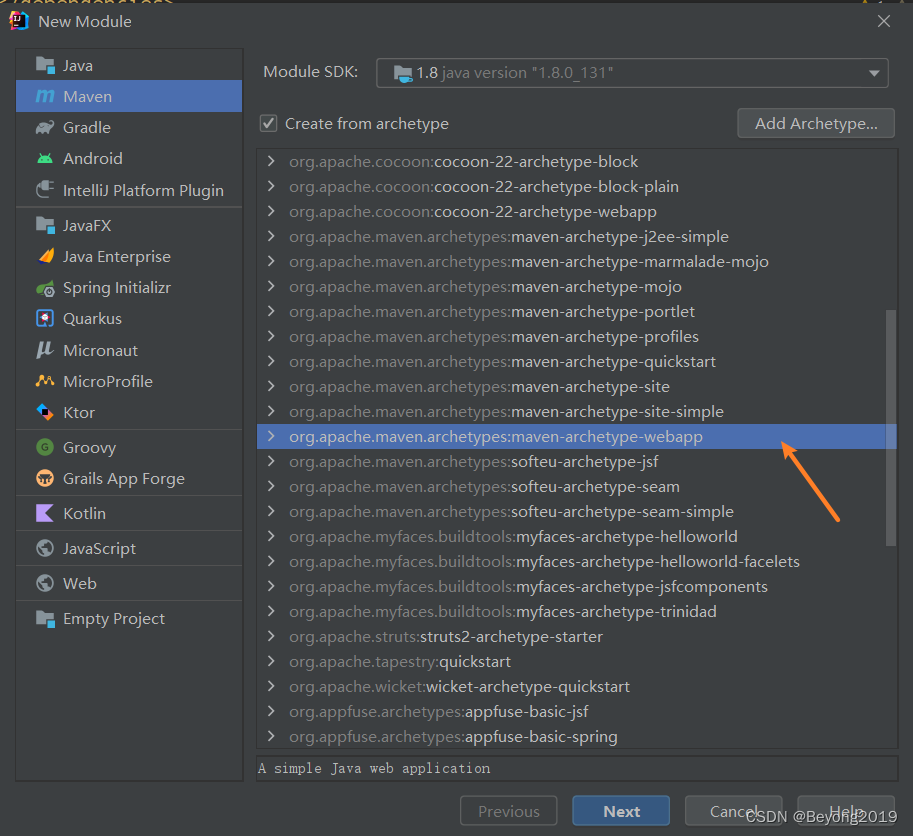
Task: Select Kotlin module type label
Action: tap(84, 513)
